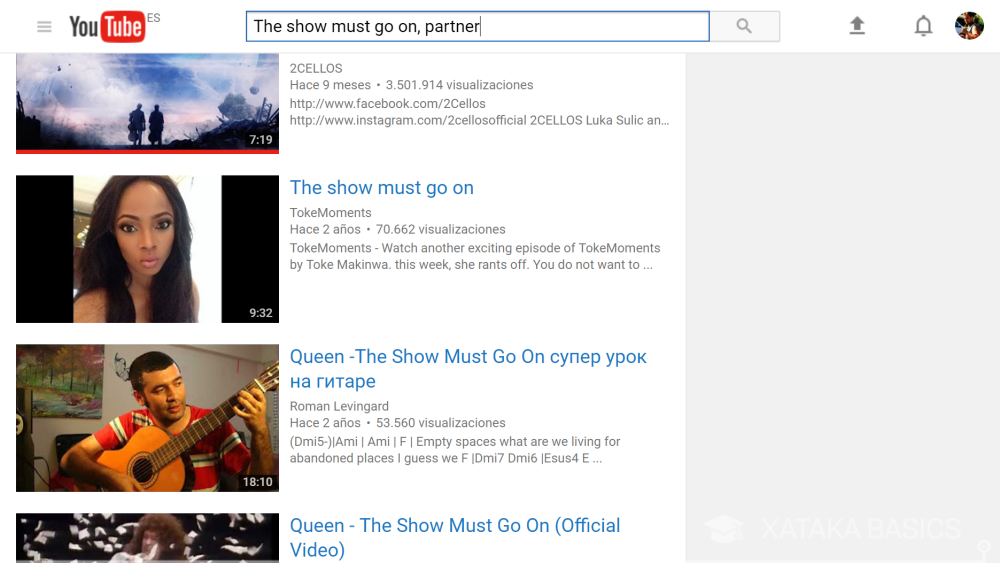Open "The show must go on" title link
This screenshot has height=563, width=1000.
381,187
